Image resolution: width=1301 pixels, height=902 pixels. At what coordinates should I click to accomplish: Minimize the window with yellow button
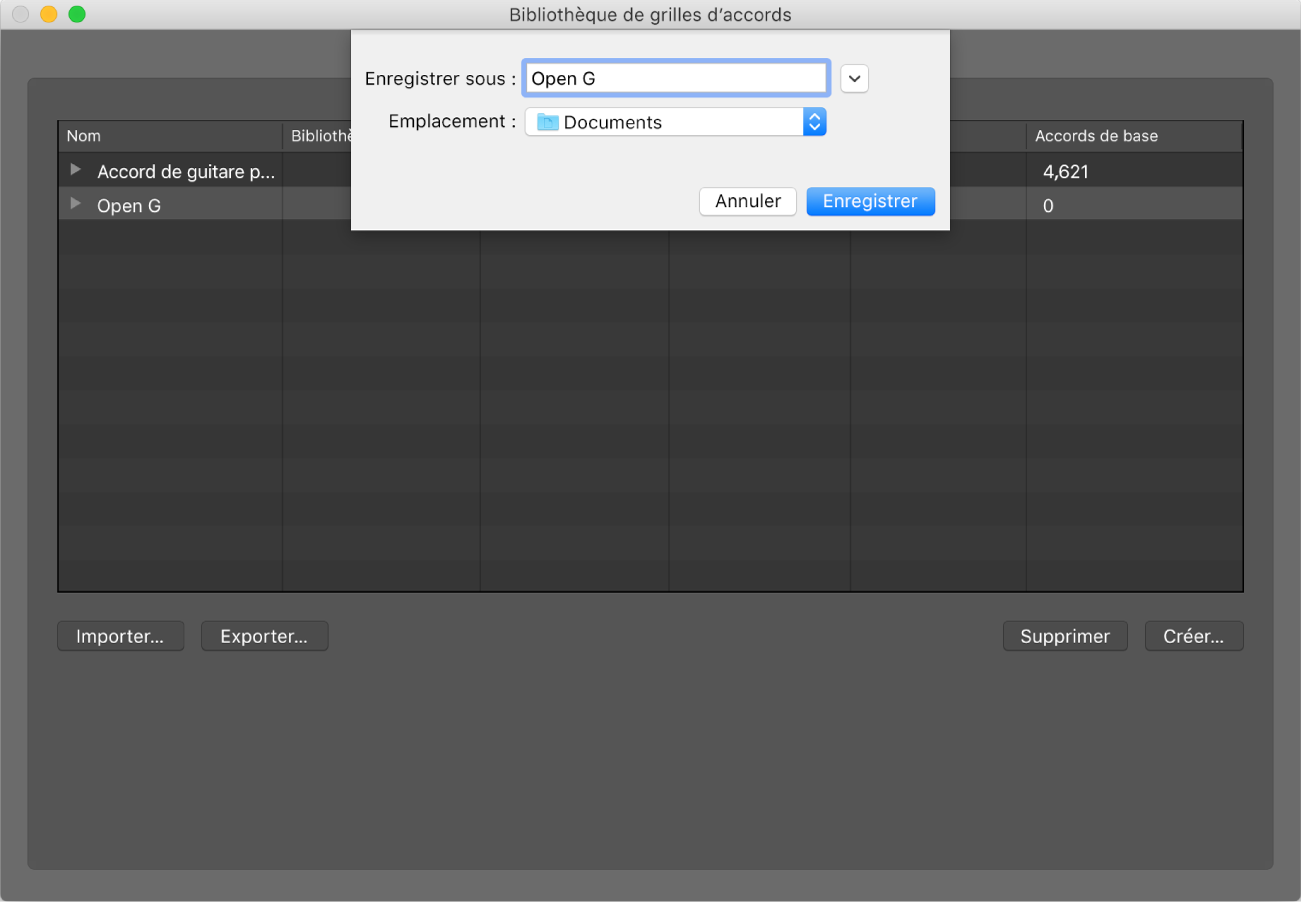click(x=48, y=14)
